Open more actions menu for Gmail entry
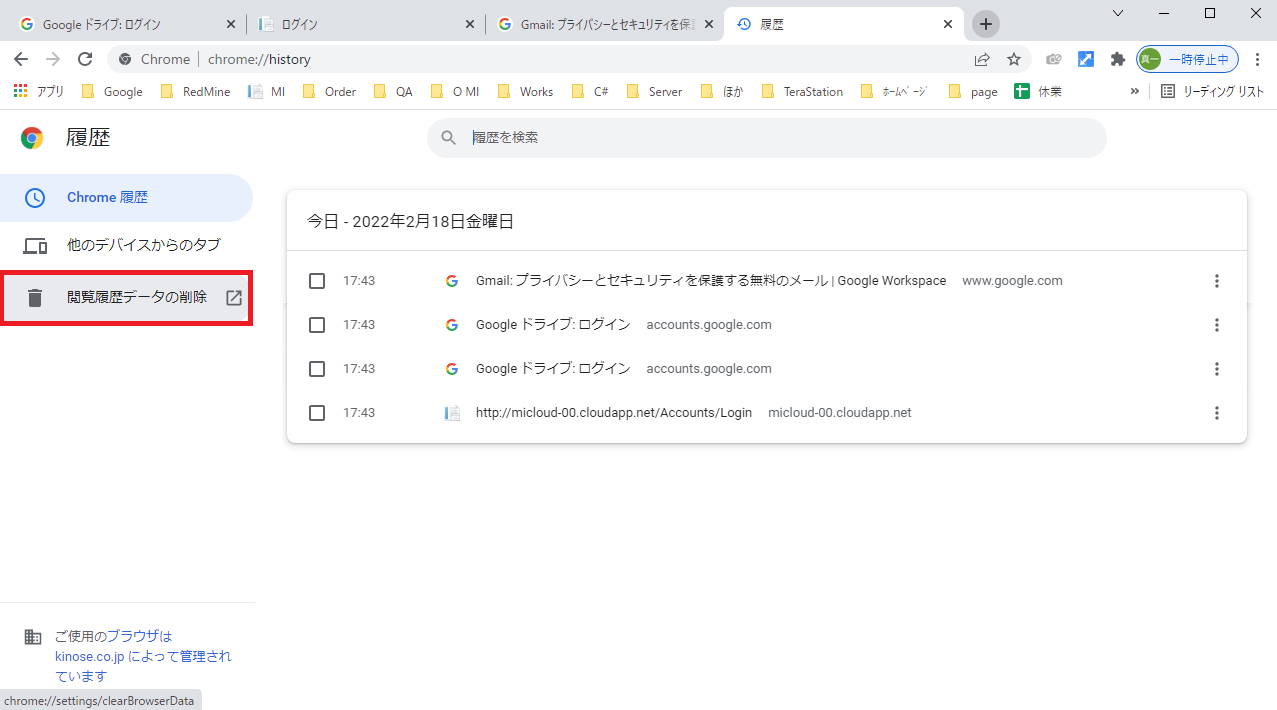1277x710 pixels. 1216,281
